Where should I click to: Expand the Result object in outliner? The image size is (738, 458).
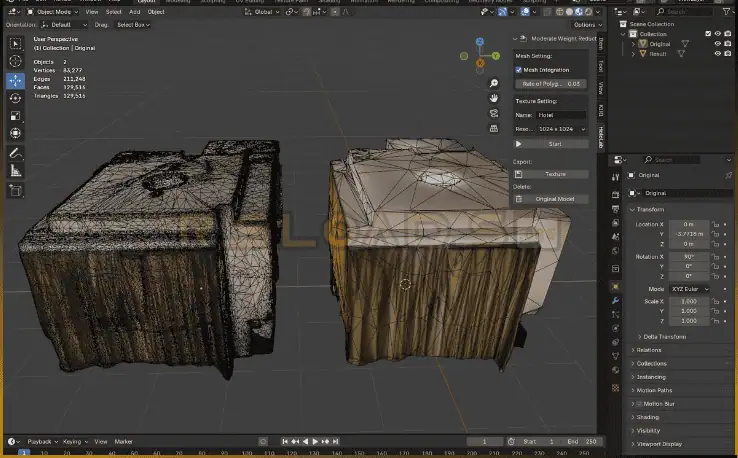point(633,54)
